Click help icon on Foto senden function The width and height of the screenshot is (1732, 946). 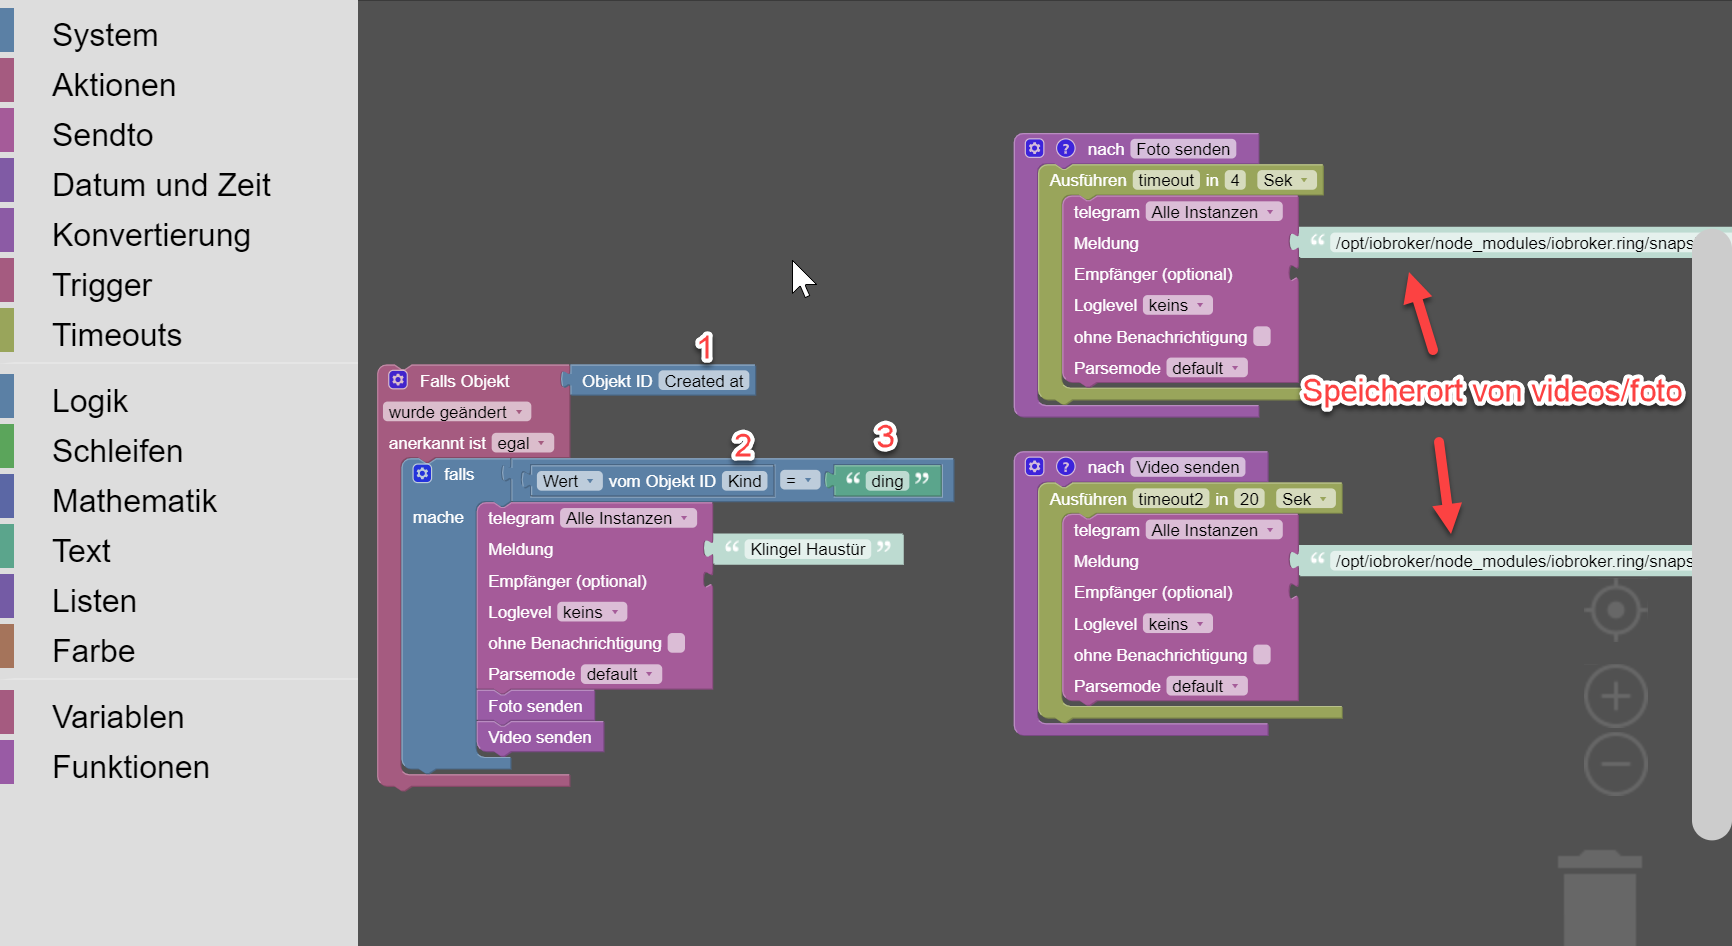(1066, 148)
